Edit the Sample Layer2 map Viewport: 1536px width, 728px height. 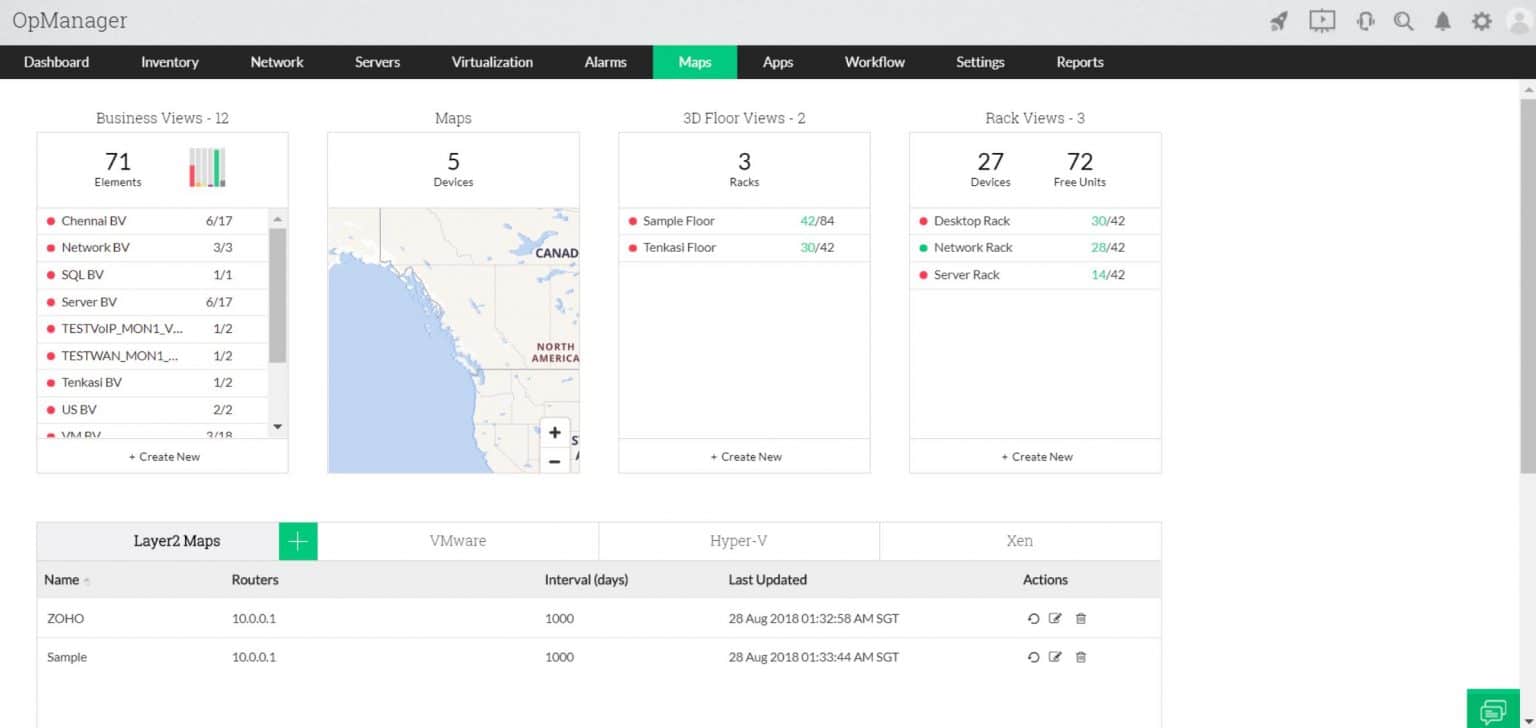(1057, 657)
